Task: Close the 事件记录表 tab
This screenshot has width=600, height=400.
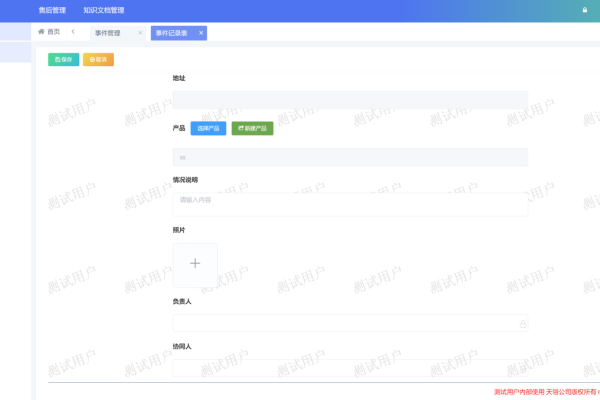Action: tap(201, 33)
